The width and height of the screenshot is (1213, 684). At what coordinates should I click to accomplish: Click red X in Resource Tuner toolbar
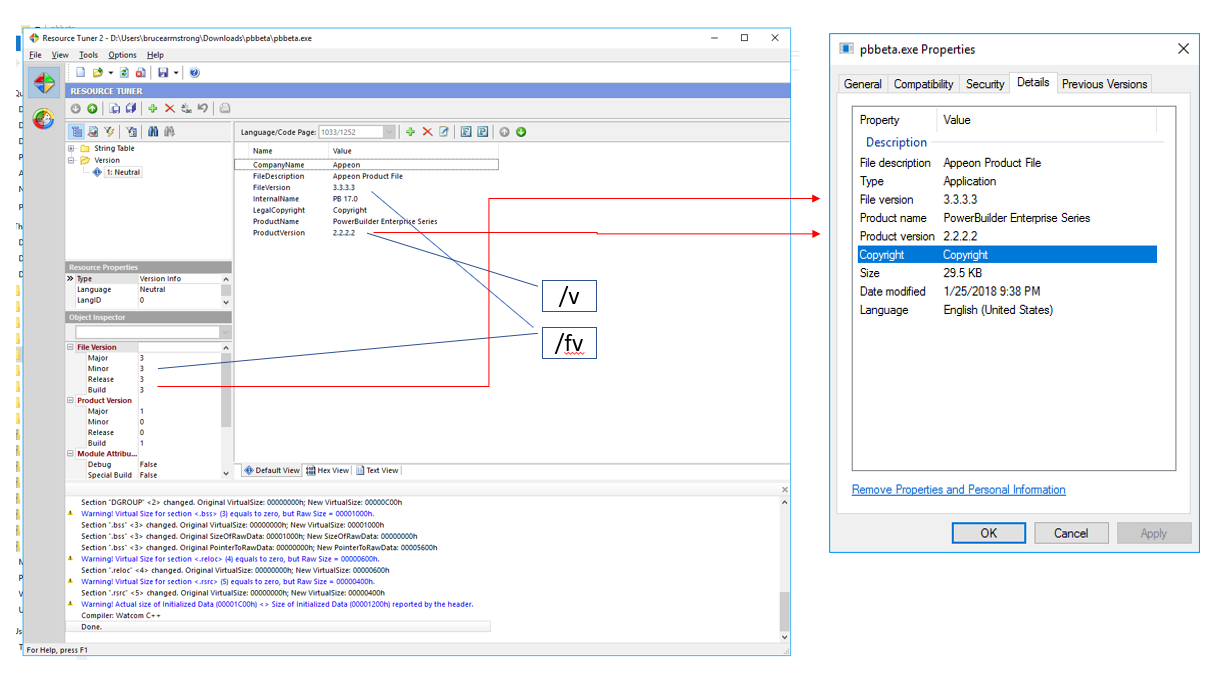(x=170, y=108)
